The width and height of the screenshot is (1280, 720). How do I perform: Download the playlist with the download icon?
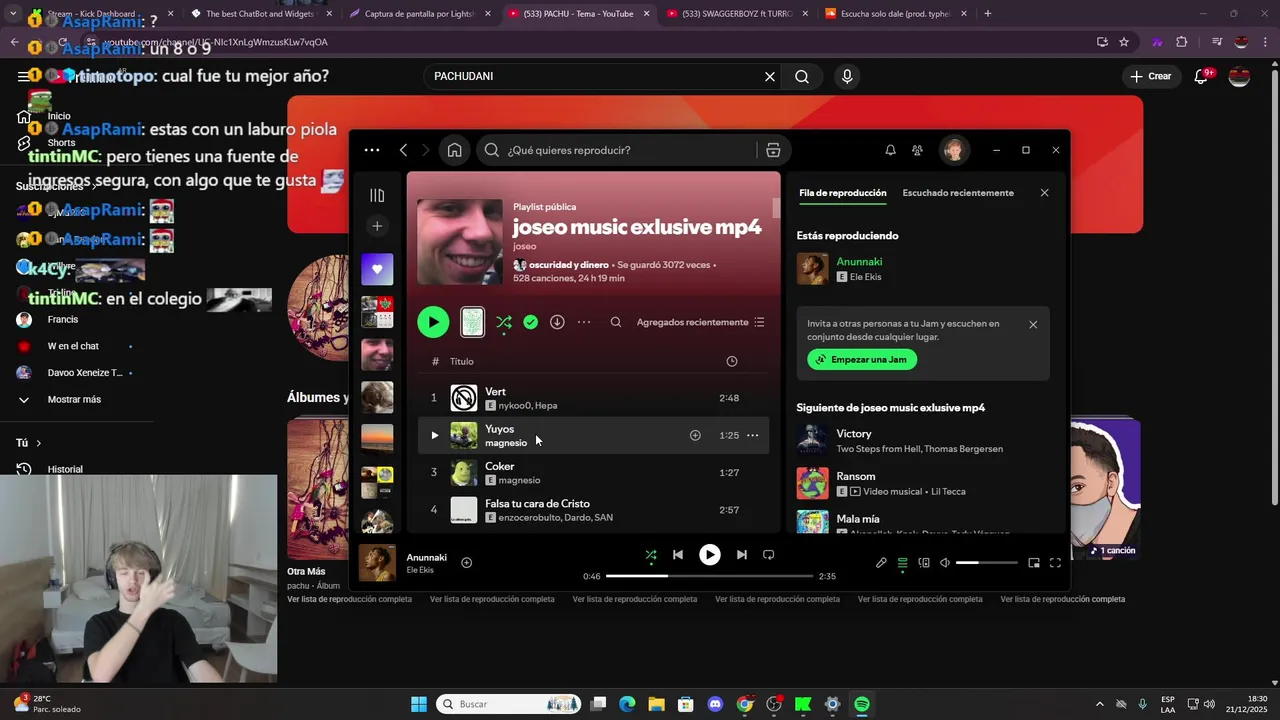pos(557,322)
